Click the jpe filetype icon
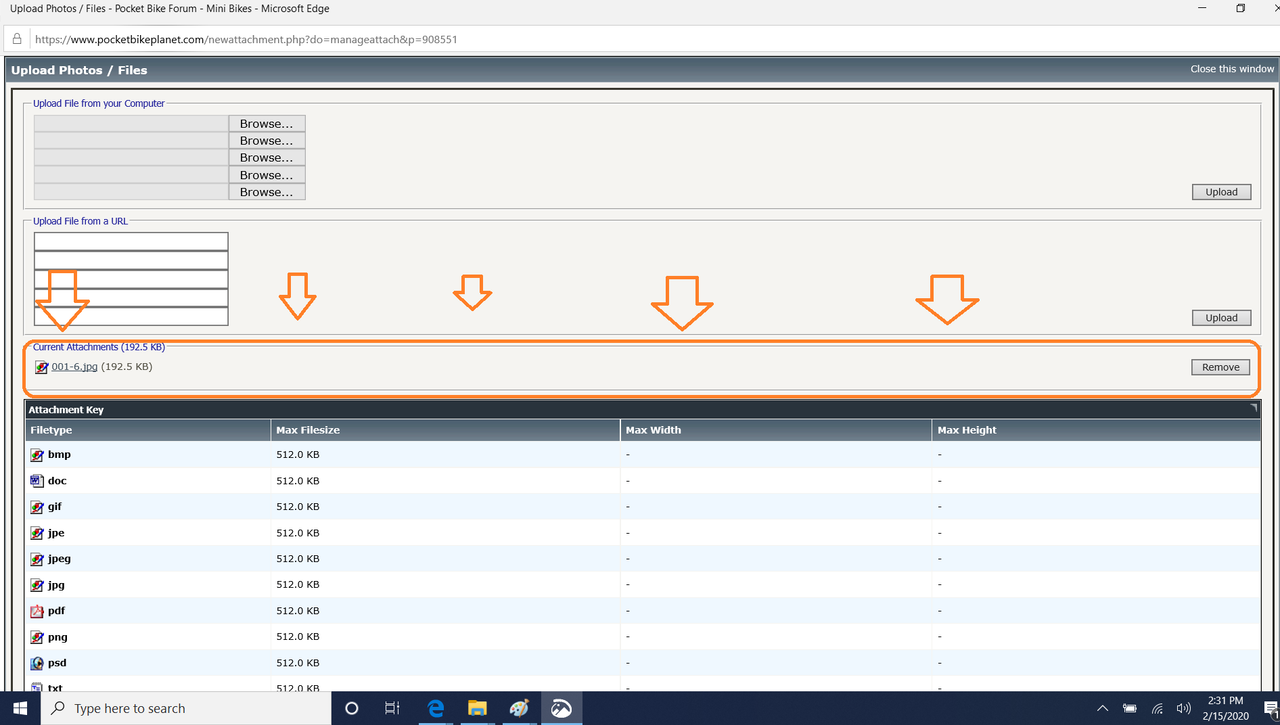 37,533
